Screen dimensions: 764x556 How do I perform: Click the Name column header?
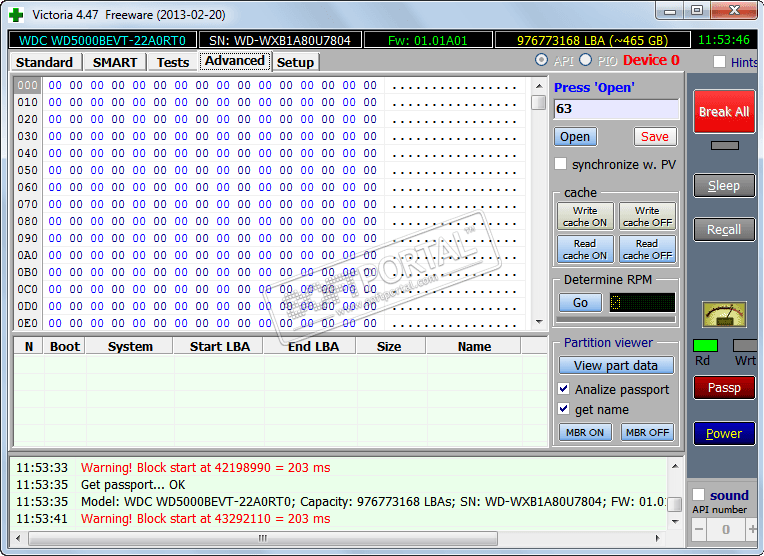pyautogui.click(x=474, y=346)
